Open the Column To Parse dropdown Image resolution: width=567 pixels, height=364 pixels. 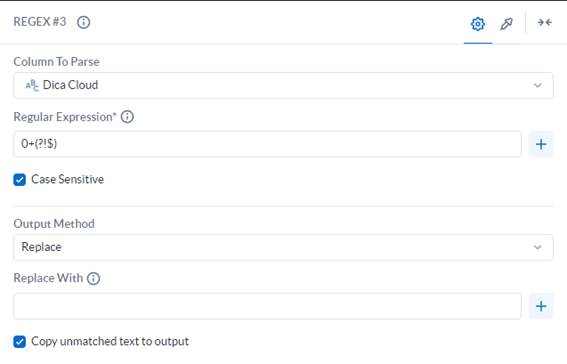[283, 85]
